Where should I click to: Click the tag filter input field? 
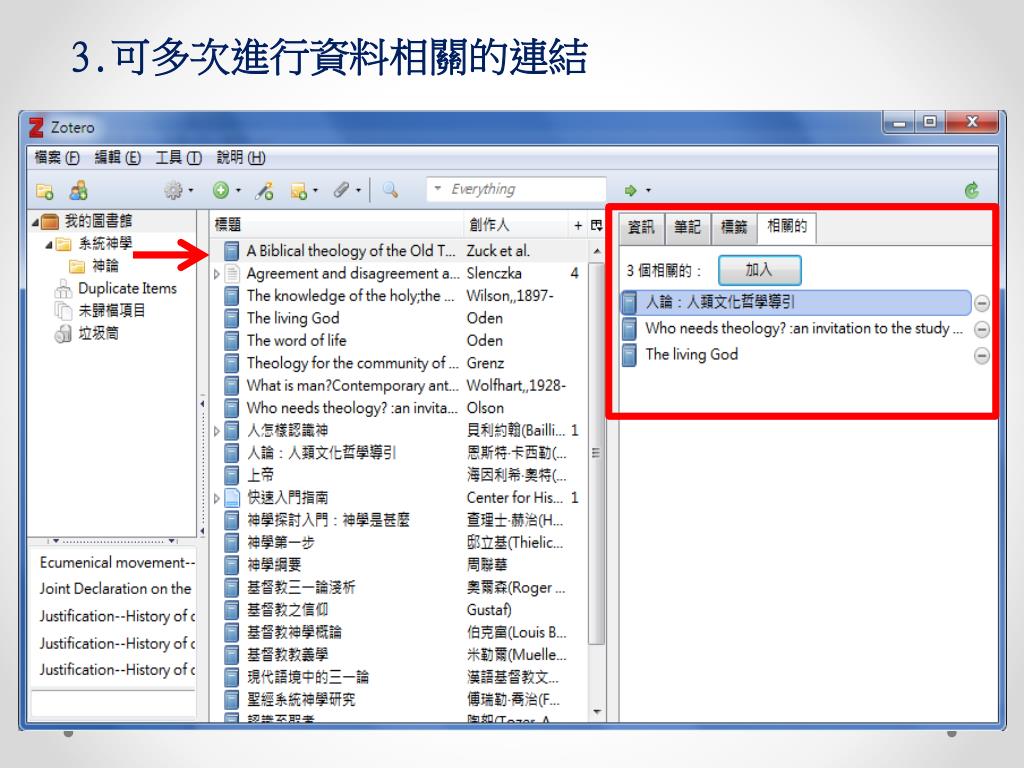tap(114, 704)
